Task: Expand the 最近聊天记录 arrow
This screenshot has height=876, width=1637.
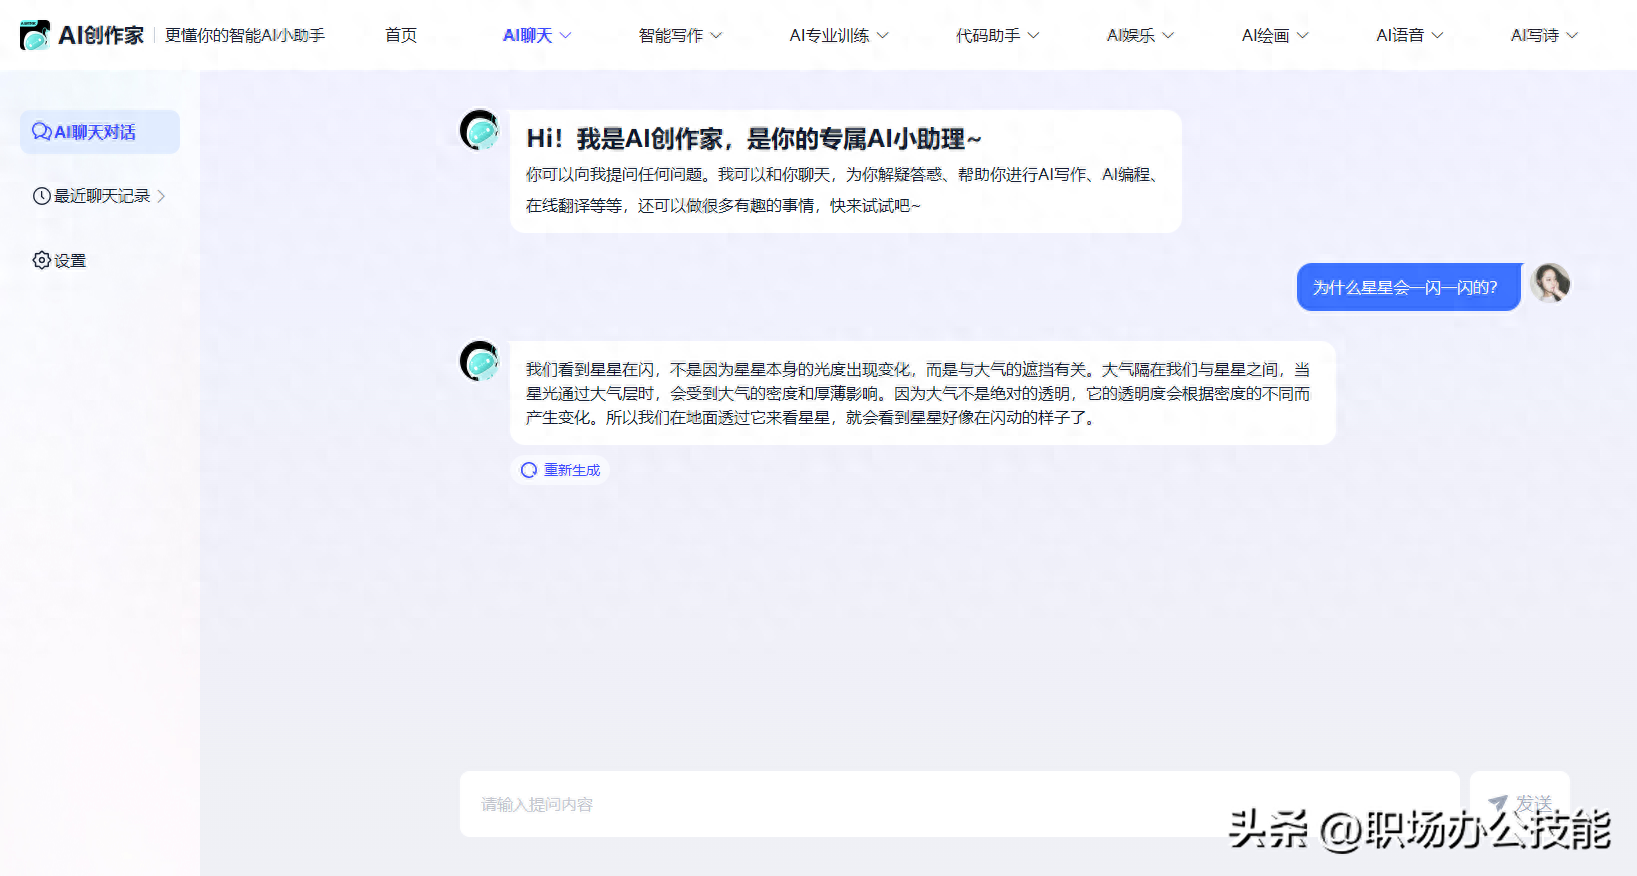Action: click(161, 196)
